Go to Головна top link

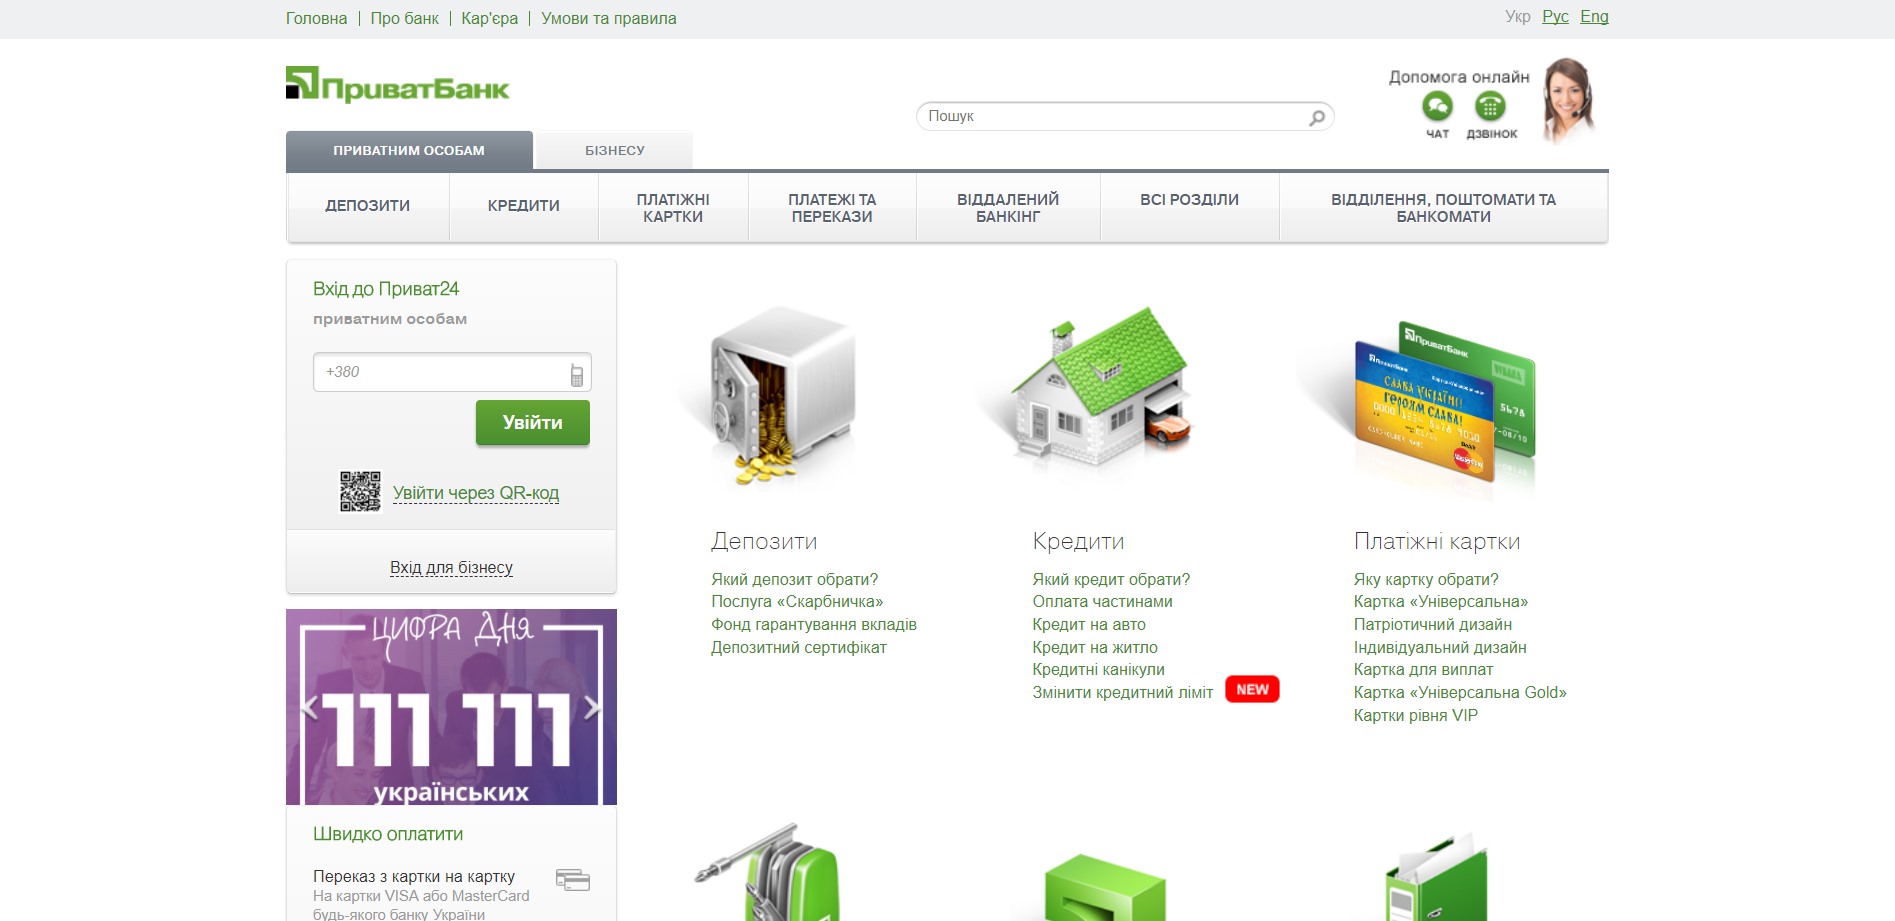[x=316, y=18]
